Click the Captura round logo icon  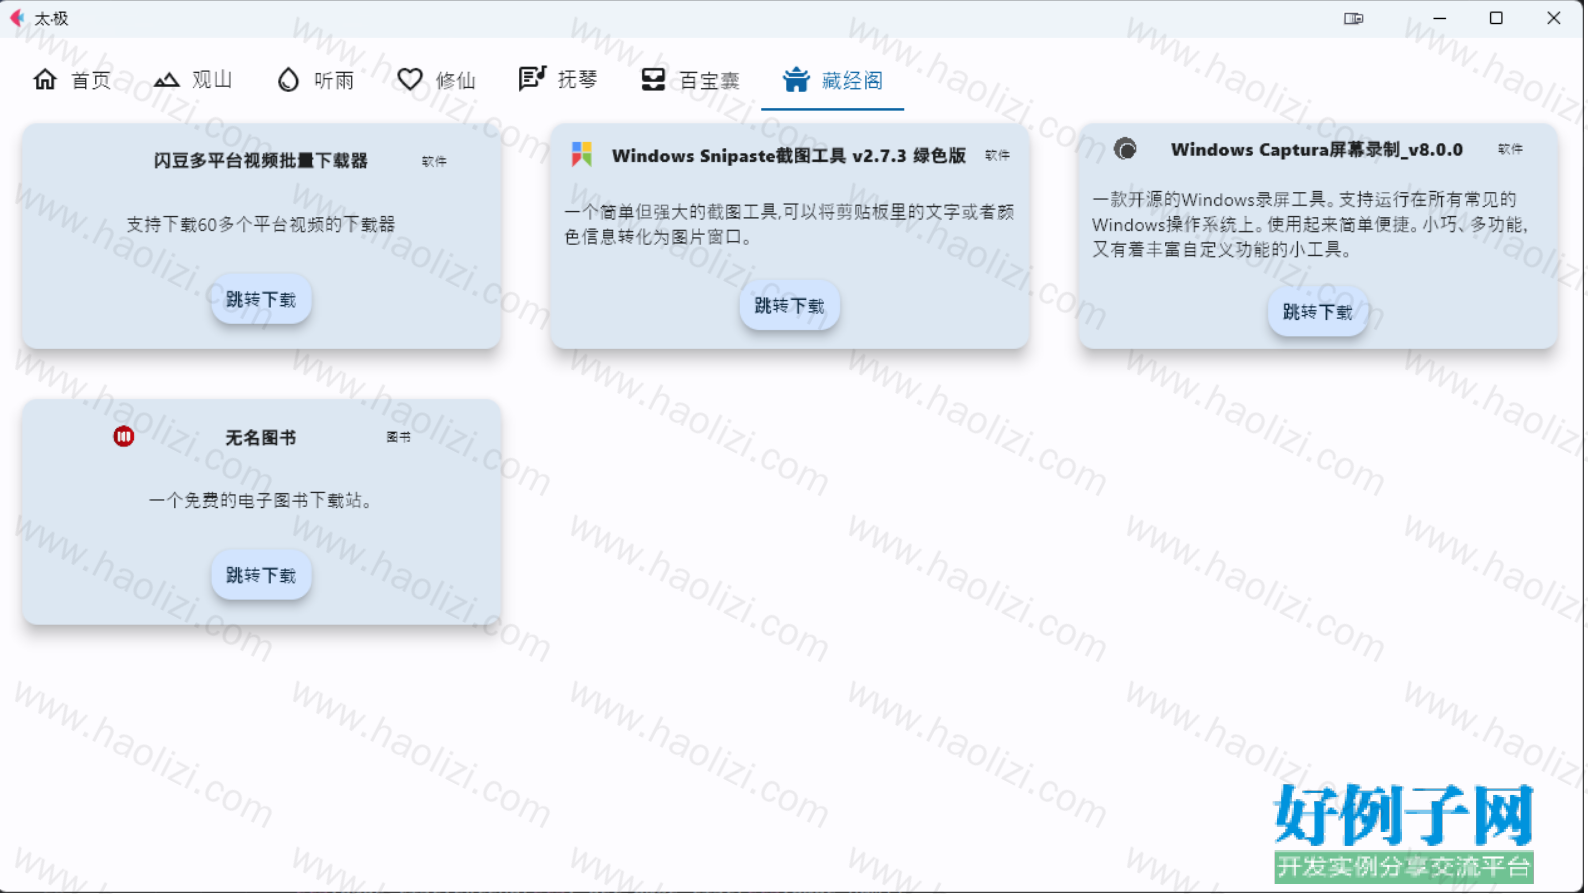point(1125,149)
